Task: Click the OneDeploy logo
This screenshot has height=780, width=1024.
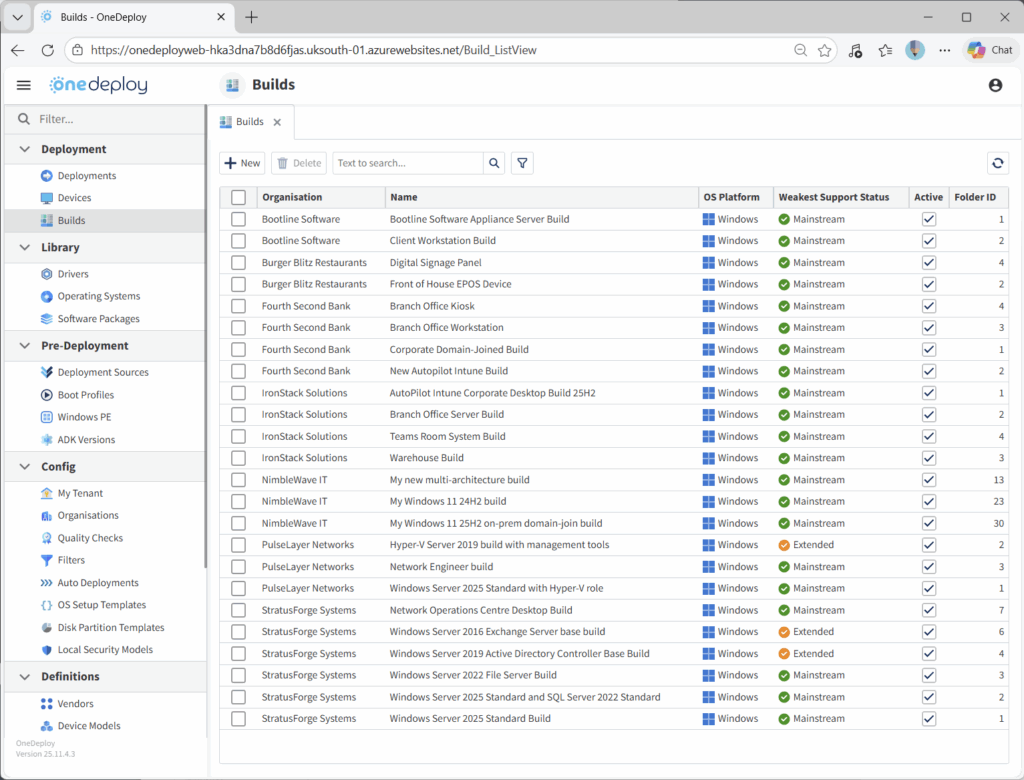Action: coord(99,85)
